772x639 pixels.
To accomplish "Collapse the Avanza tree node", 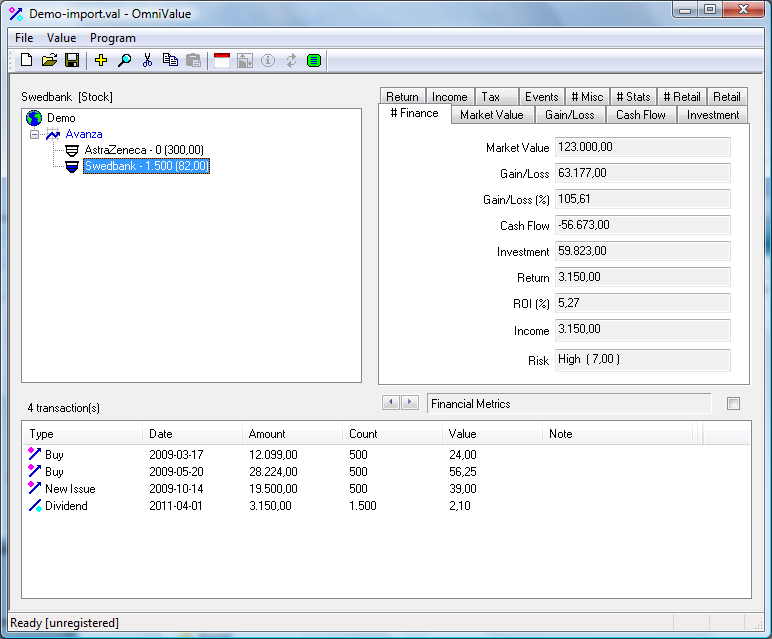I will tap(34, 134).
